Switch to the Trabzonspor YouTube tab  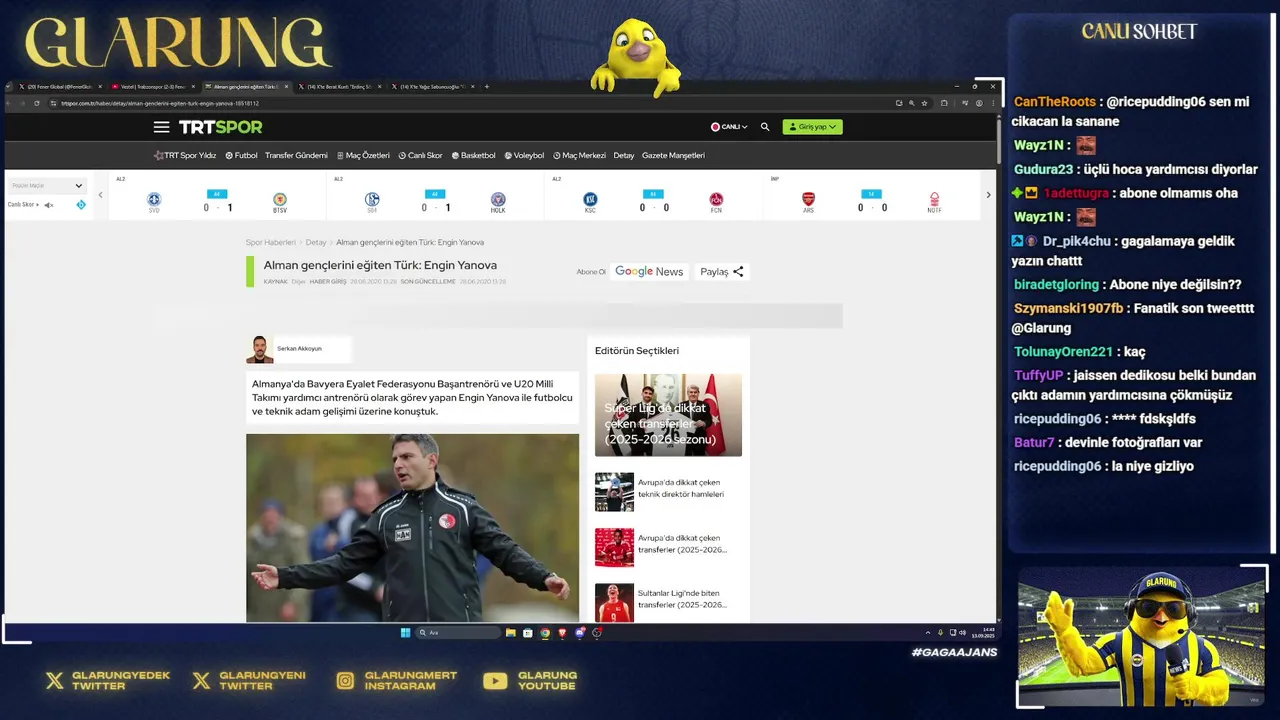coord(152,87)
